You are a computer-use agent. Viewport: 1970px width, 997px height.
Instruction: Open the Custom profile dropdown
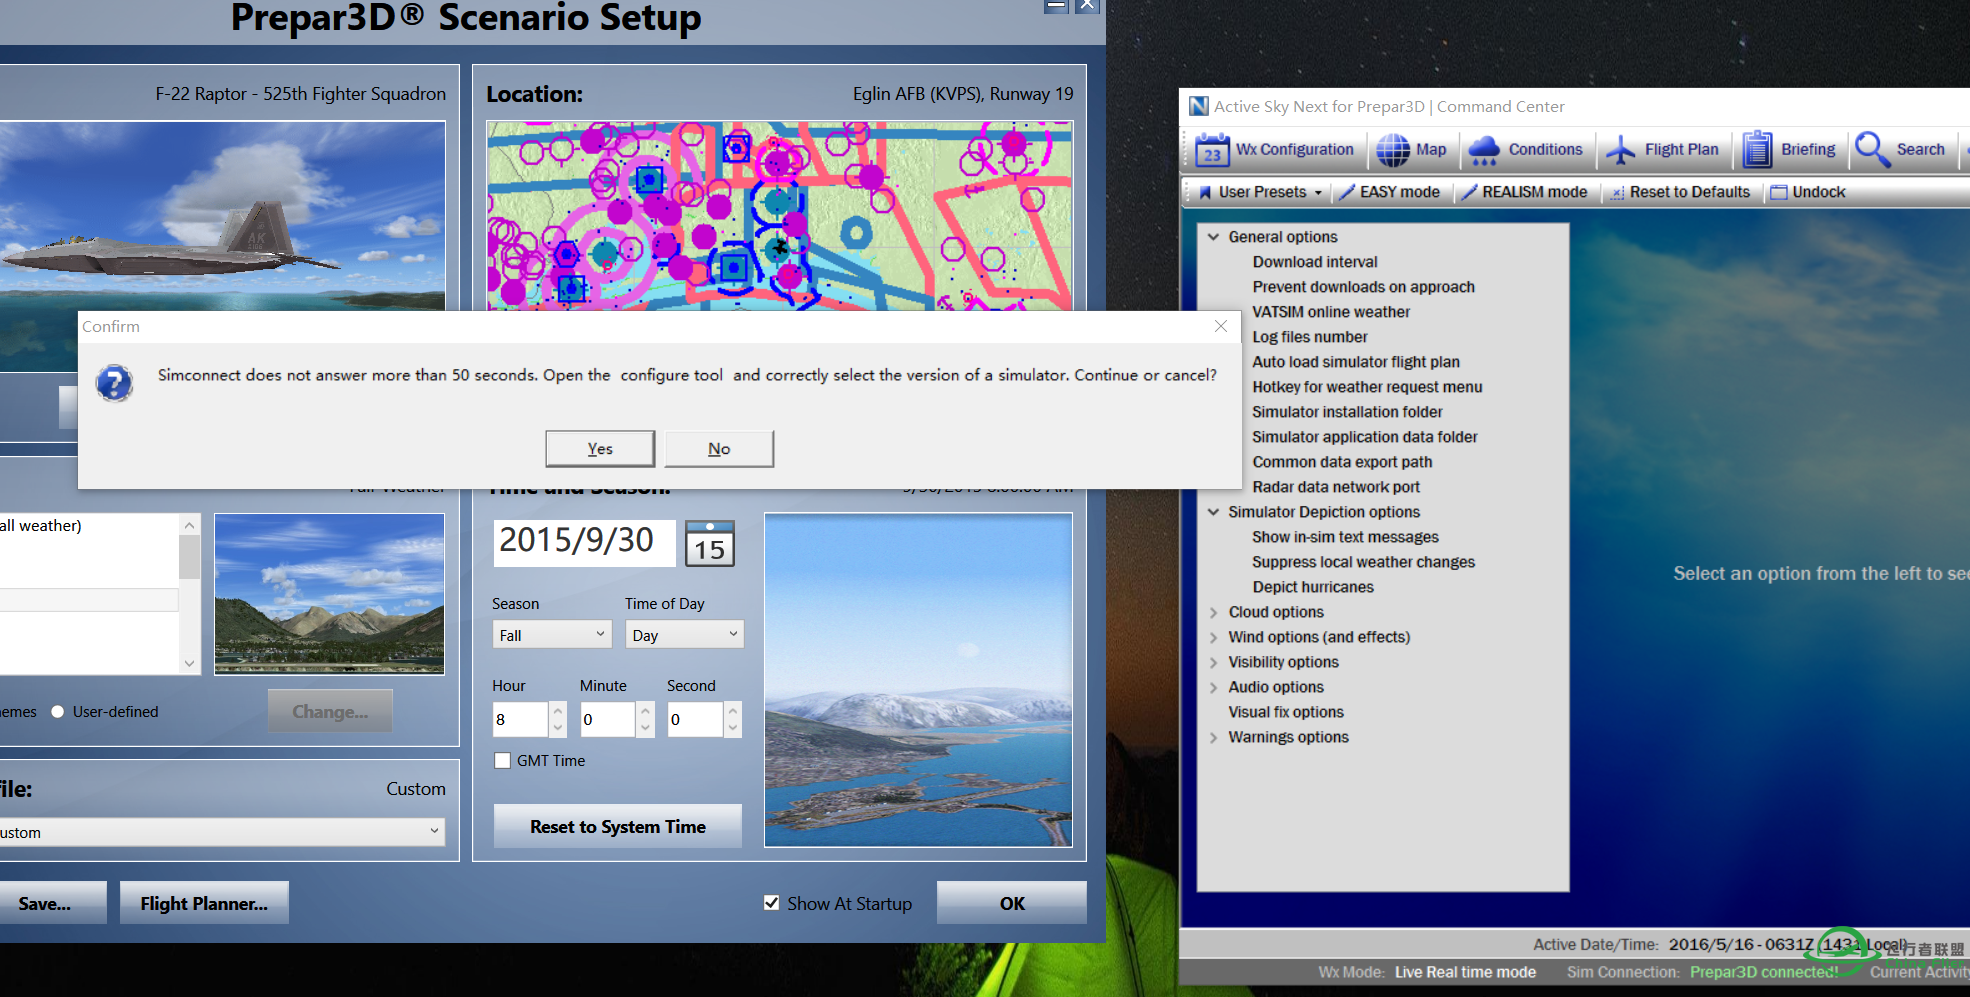222,832
